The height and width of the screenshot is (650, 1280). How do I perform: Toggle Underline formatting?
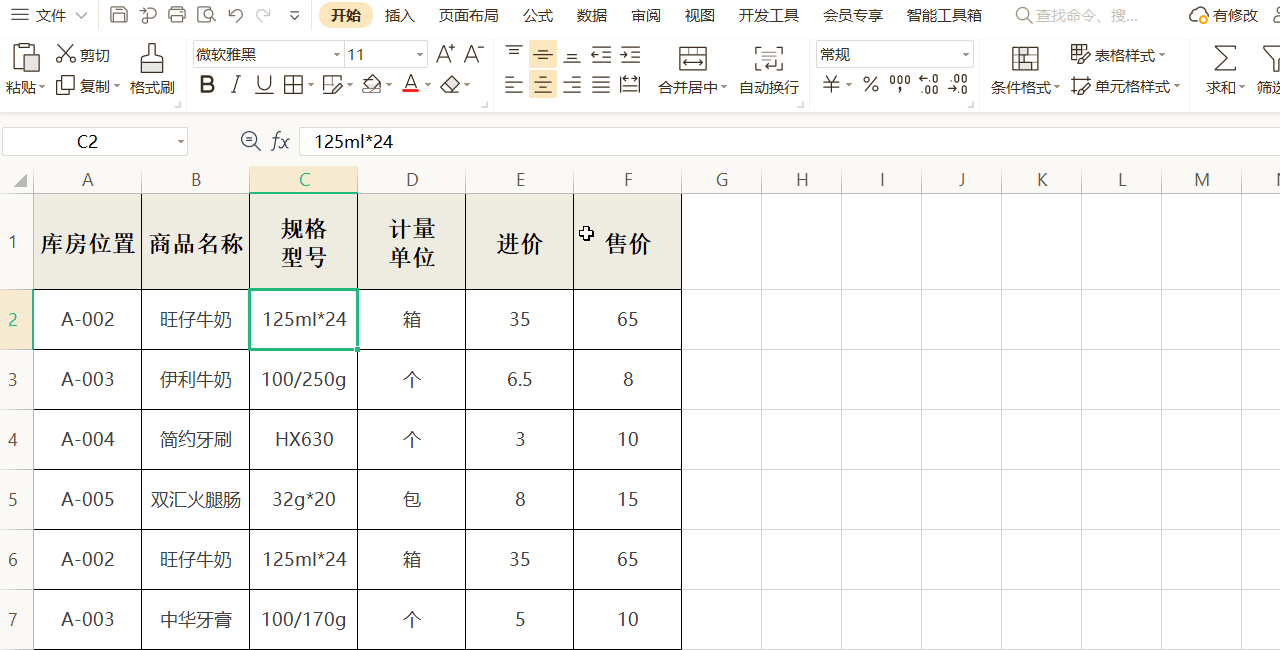[x=264, y=85]
